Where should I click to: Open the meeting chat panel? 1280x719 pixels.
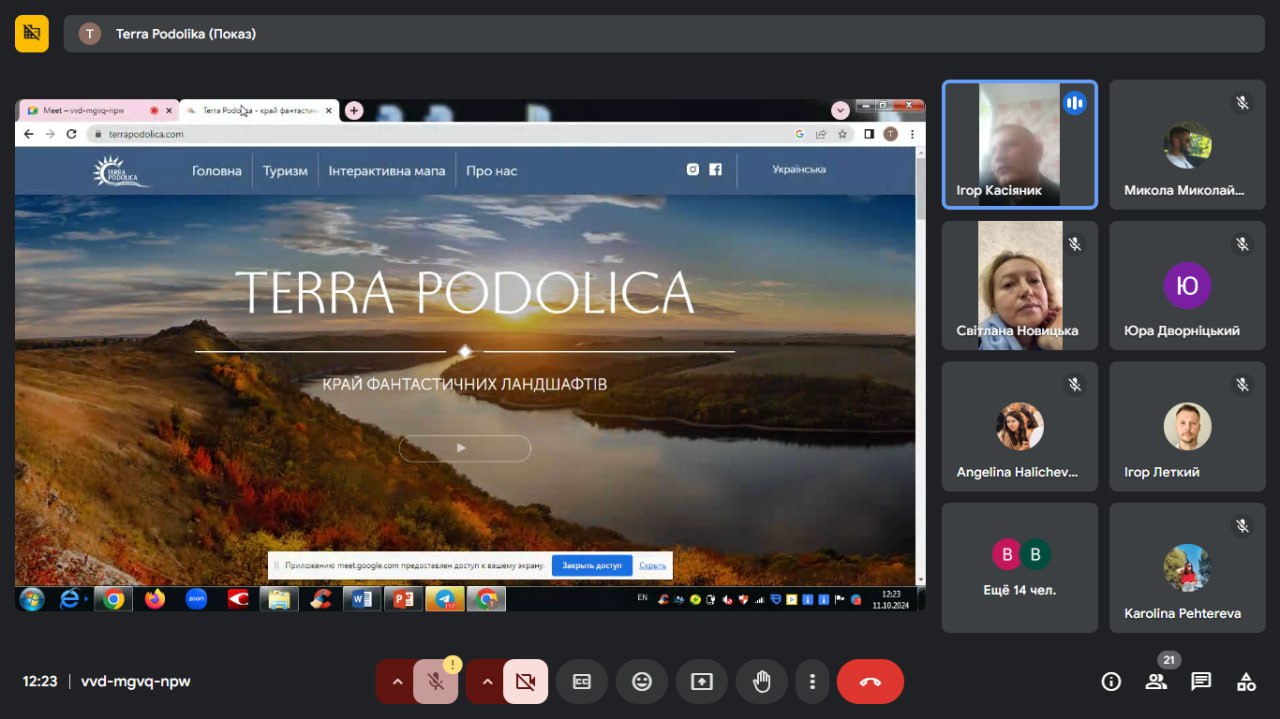[x=1201, y=681]
